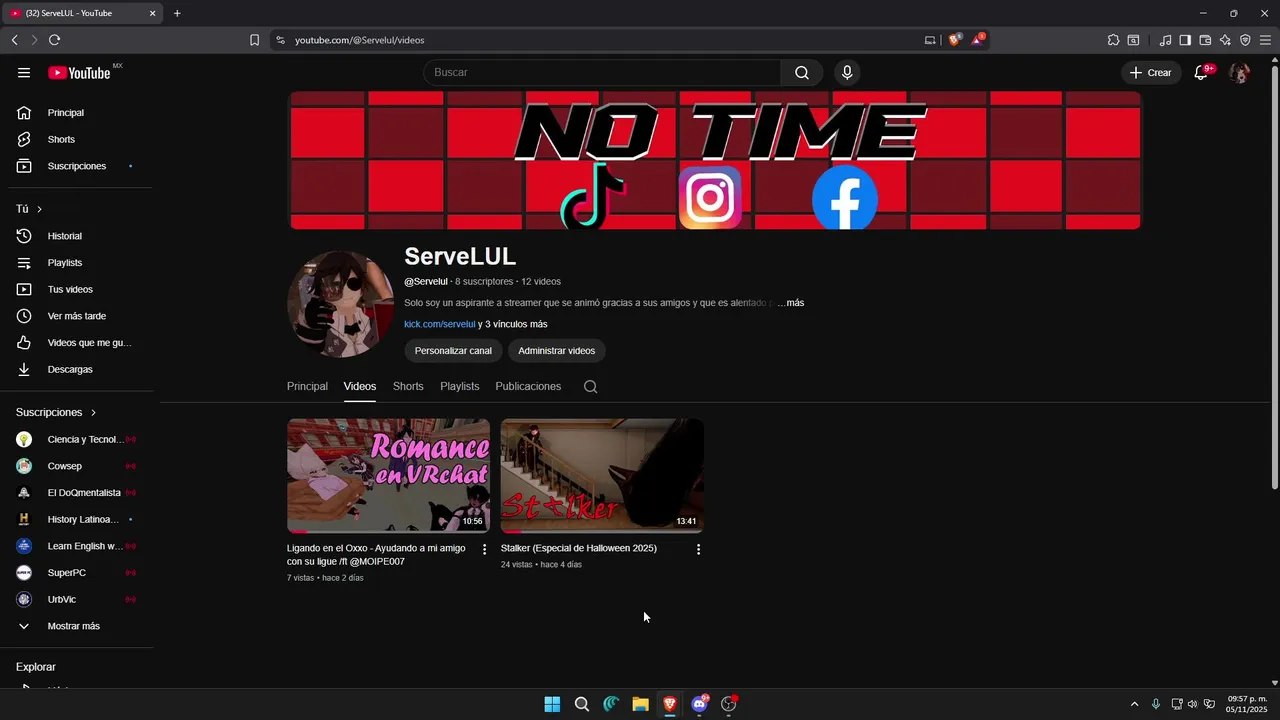
Task: Open browser extensions puzzle icon
Action: click(1113, 40)
